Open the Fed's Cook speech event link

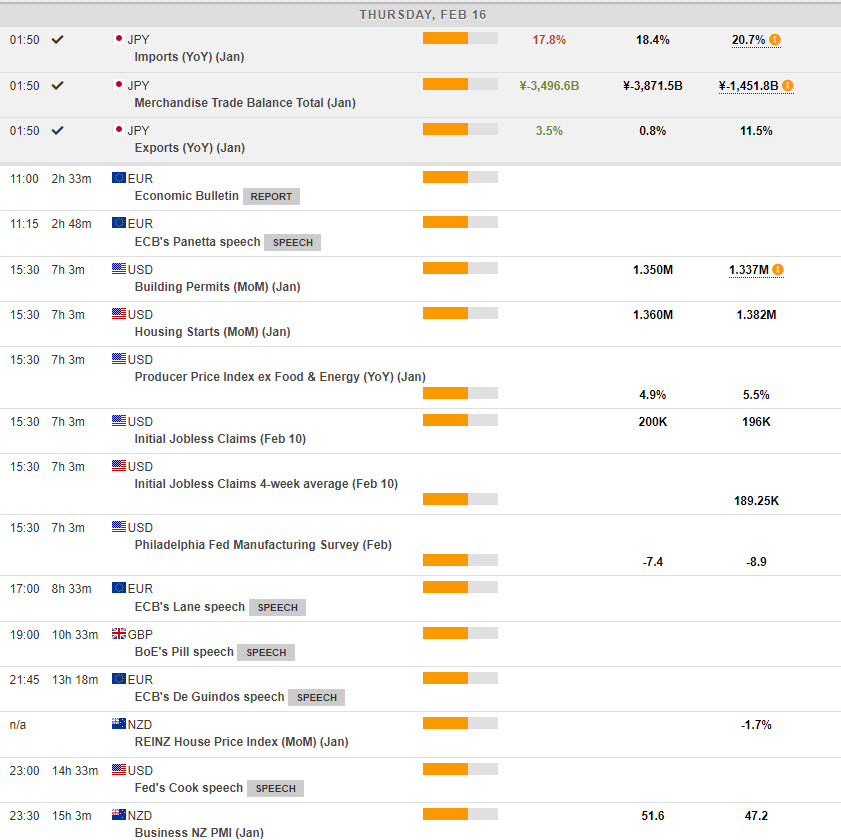point(188,788)
